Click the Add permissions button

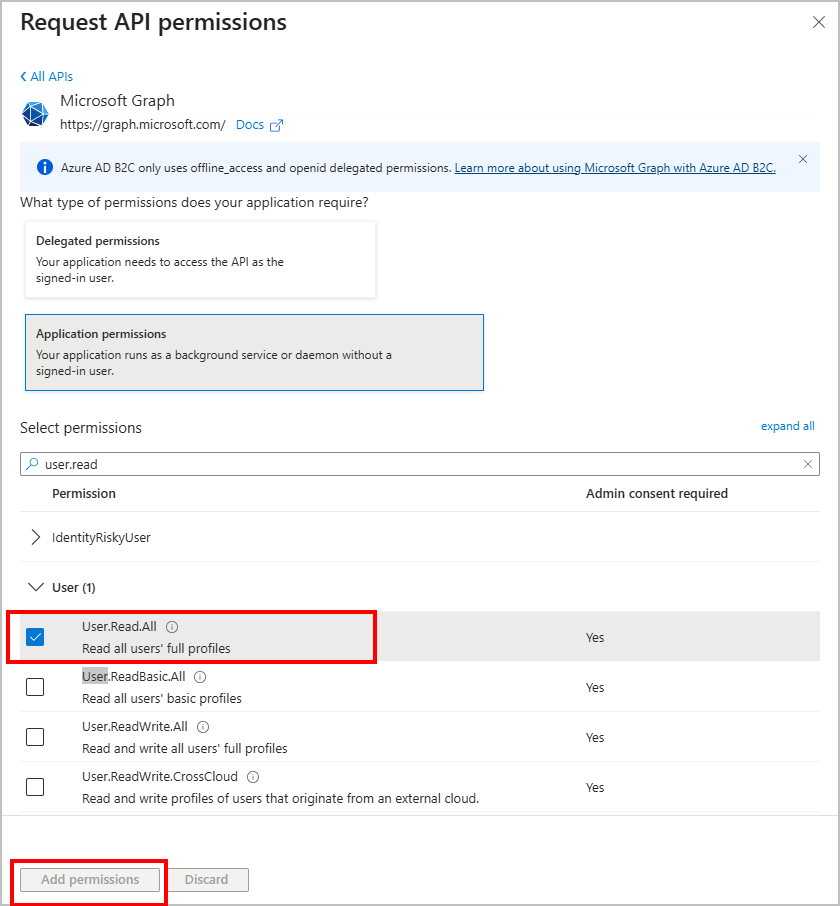coord(89,880)
